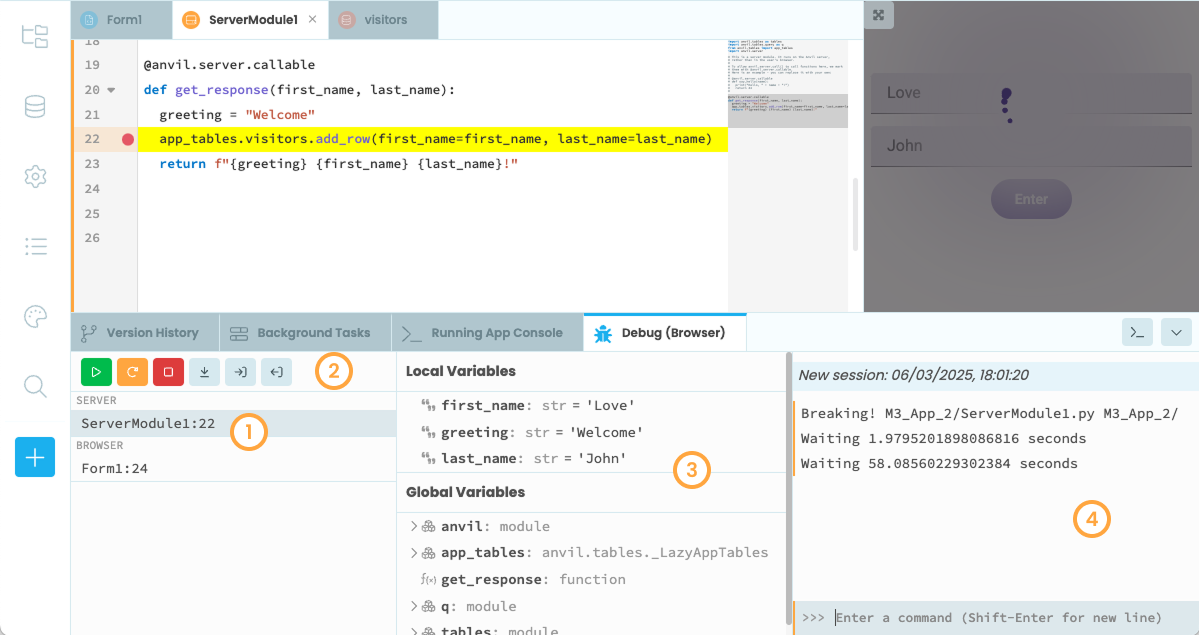
Task: Click the return statement on line 23
Action: tap(339, 164)
